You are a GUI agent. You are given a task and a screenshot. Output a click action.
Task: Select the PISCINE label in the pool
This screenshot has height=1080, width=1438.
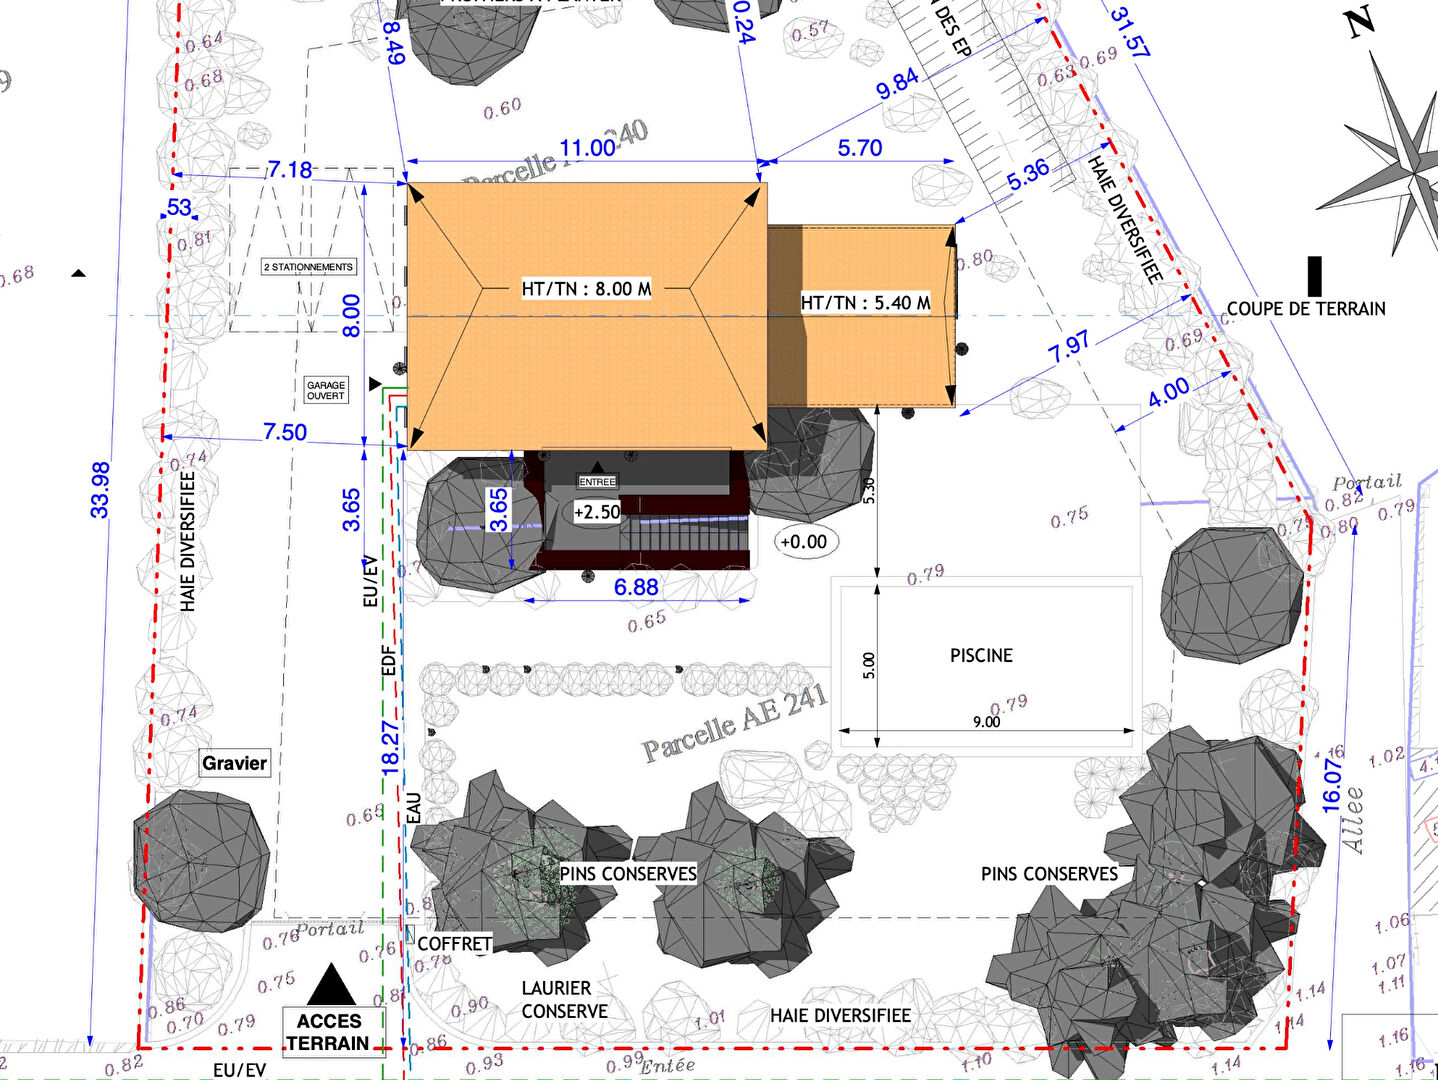(x=981, y=655)
